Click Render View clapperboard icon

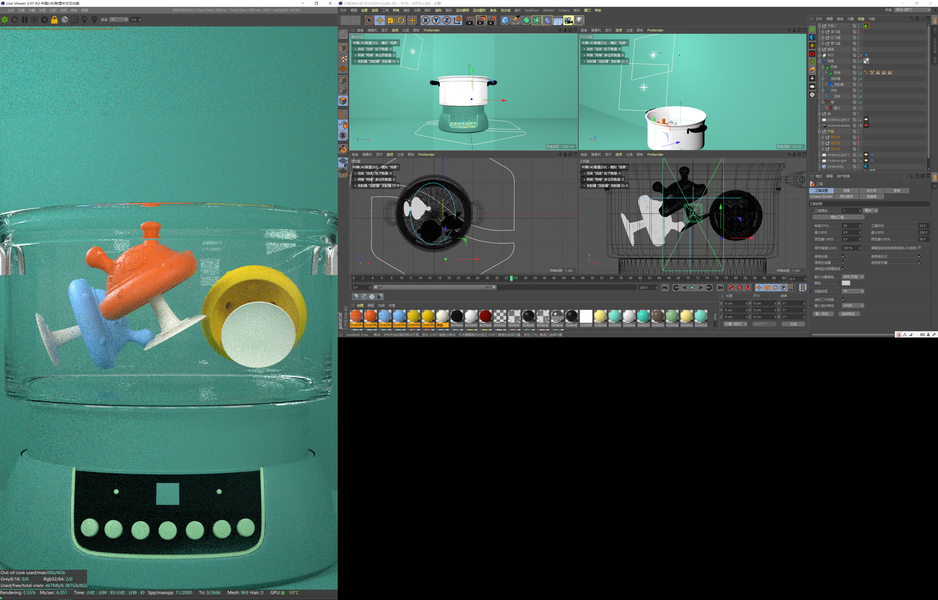pos(470,20)
